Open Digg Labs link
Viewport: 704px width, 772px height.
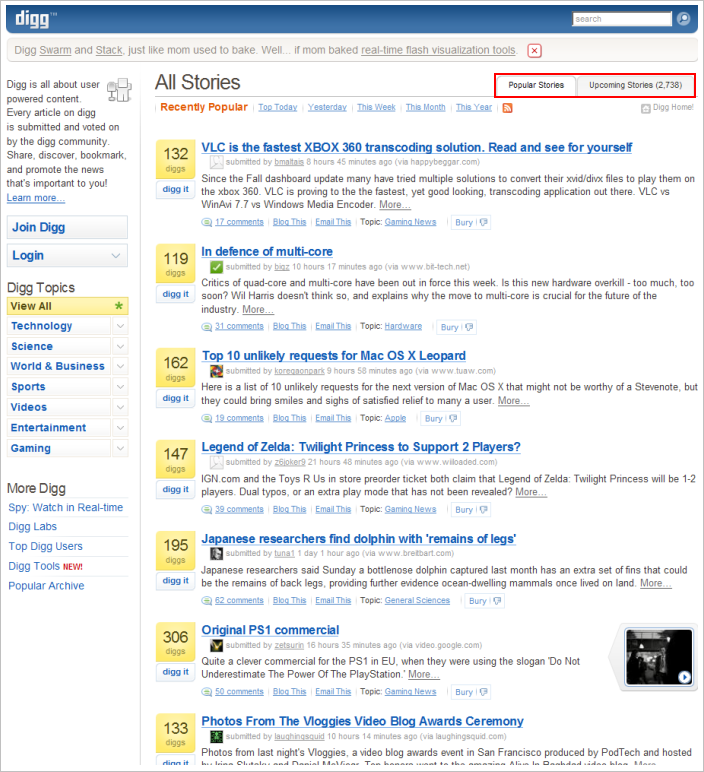[32, 527]
